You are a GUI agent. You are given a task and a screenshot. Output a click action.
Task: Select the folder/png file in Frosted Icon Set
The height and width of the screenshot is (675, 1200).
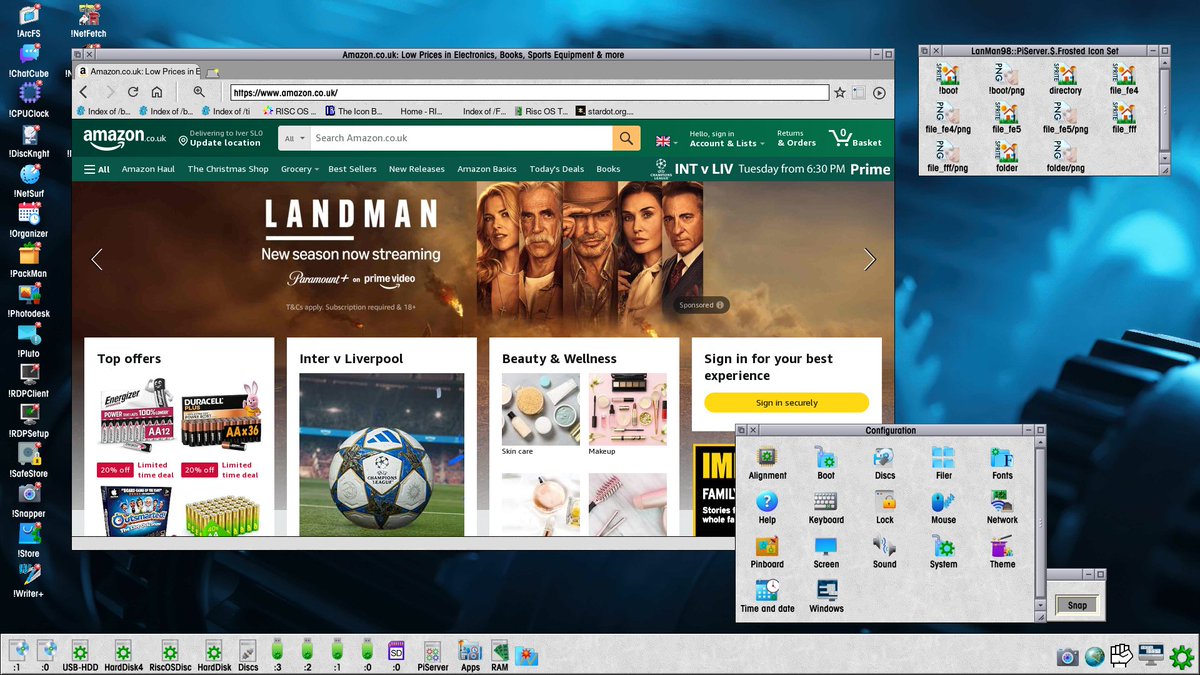point(1065,157)
